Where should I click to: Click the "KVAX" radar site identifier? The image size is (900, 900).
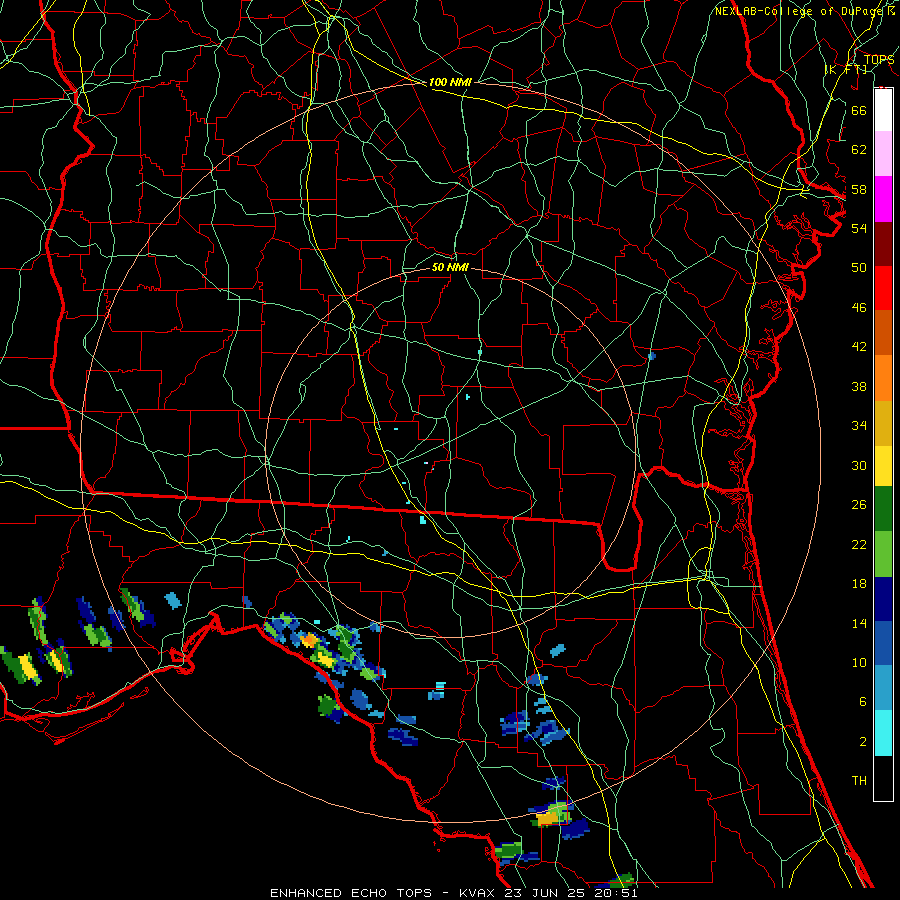click(x=476, y=893)
